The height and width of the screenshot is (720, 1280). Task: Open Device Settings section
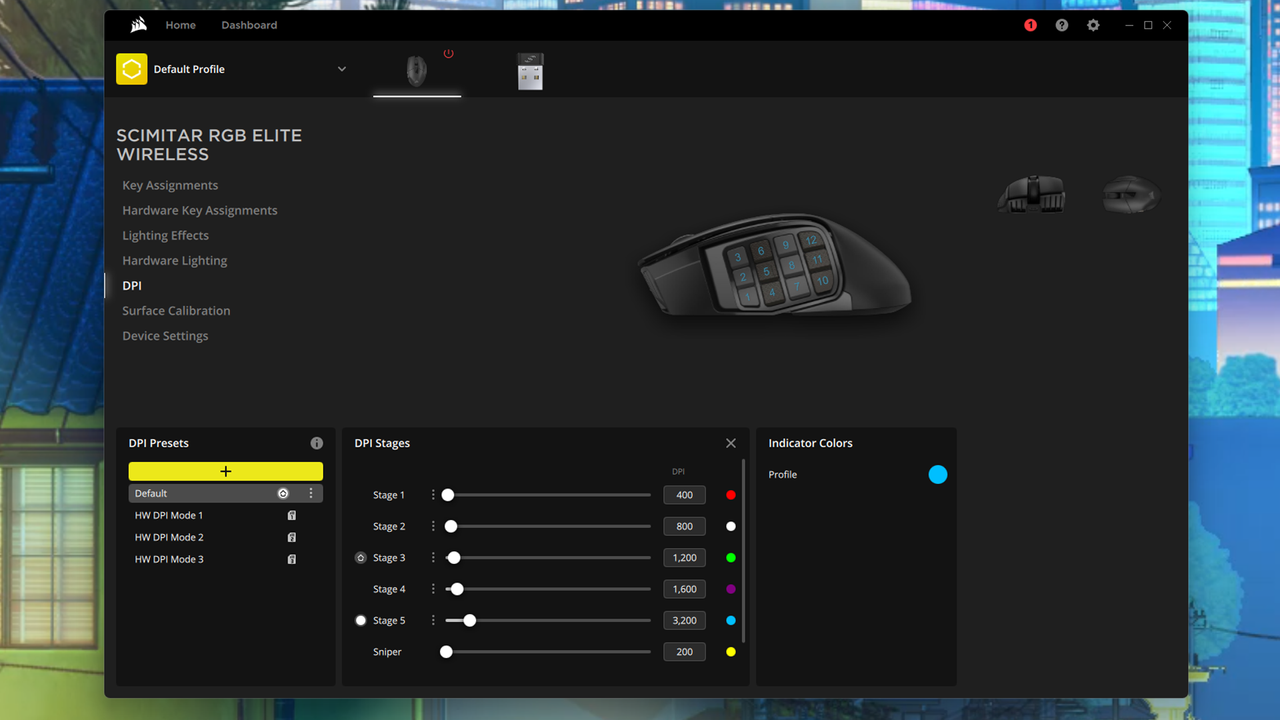pos(165,336)
